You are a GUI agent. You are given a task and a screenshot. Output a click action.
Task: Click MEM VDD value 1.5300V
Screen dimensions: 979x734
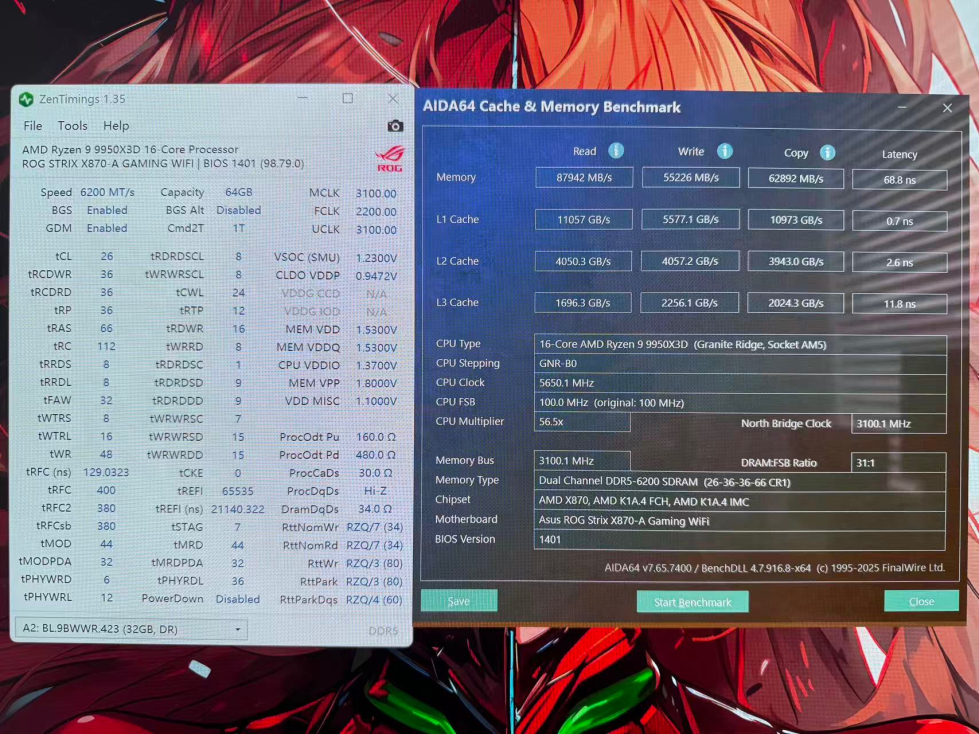(x=376, y=330)
